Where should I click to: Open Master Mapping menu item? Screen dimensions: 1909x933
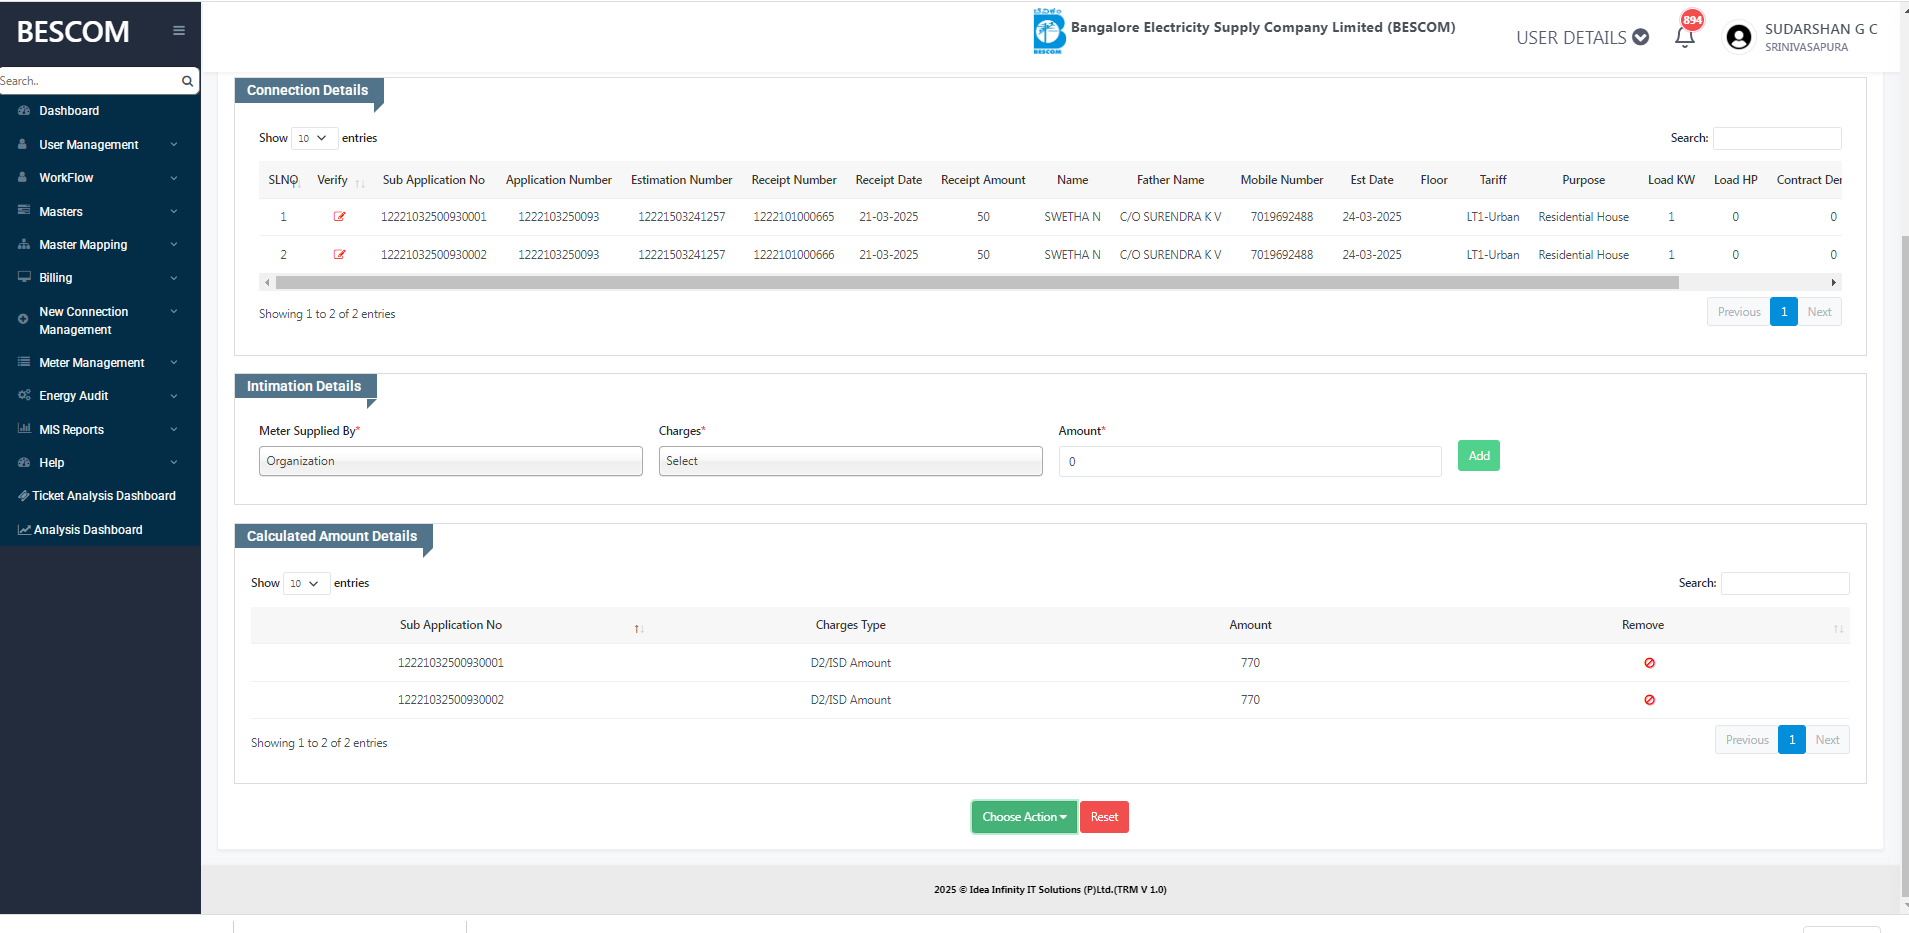[83, 245]
